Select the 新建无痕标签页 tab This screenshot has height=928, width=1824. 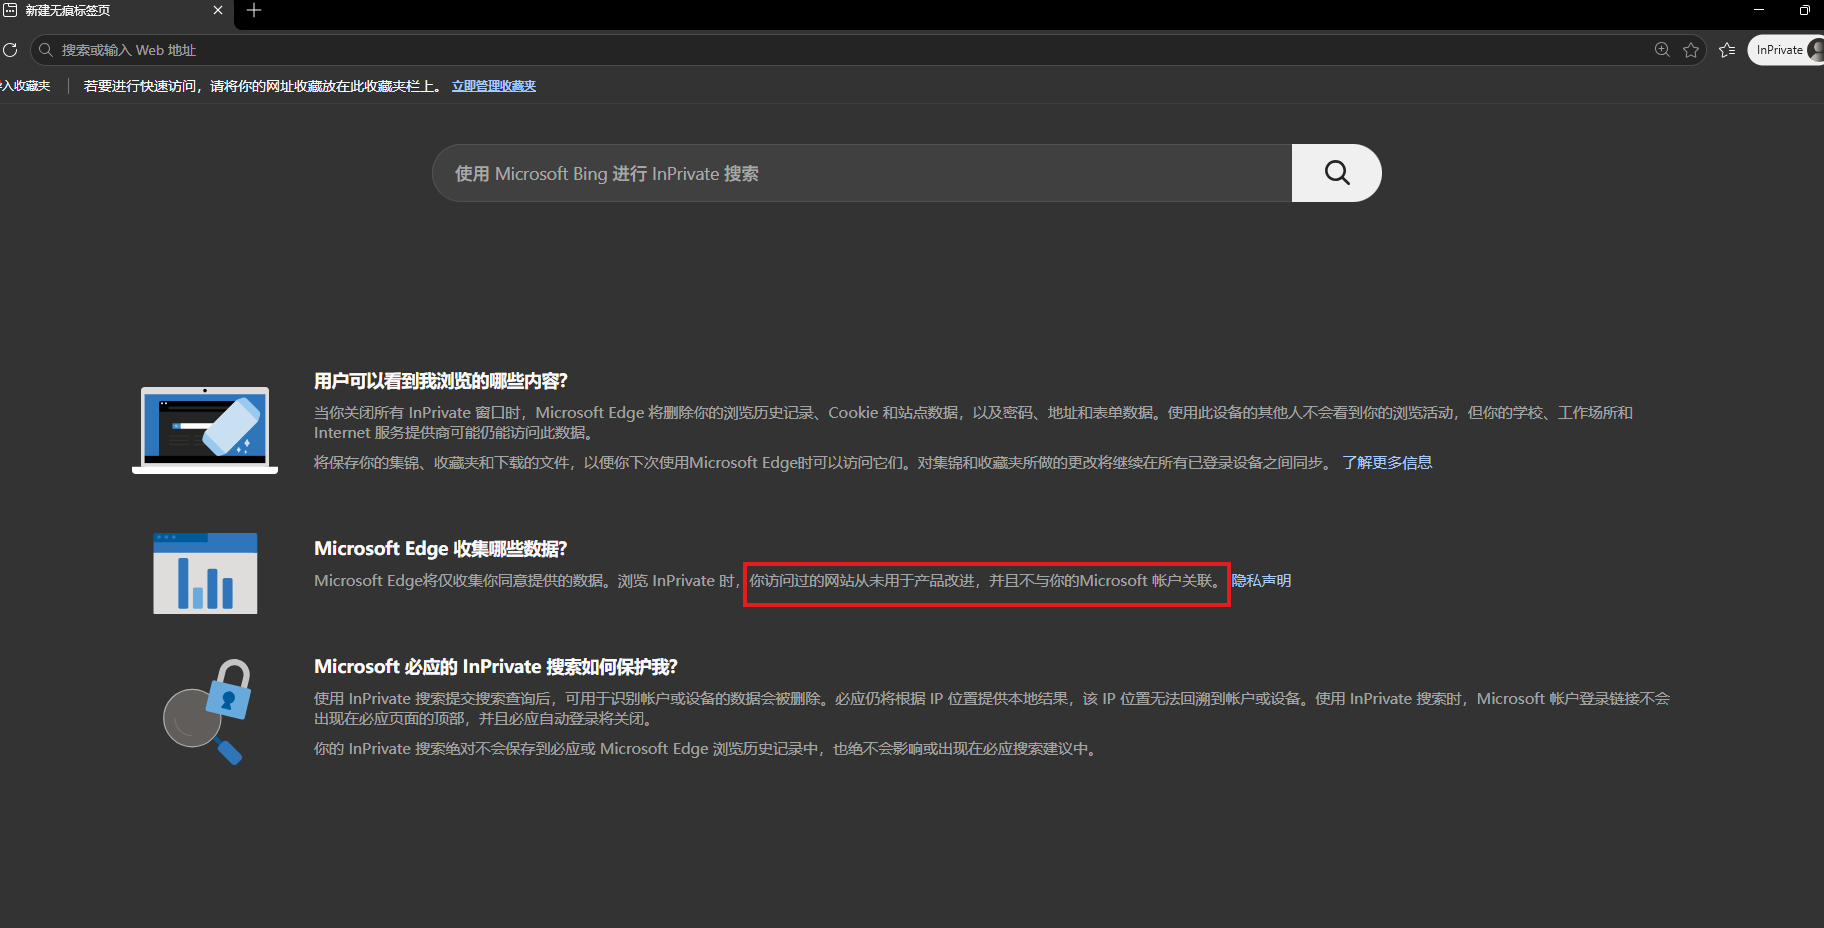[115, 10]
